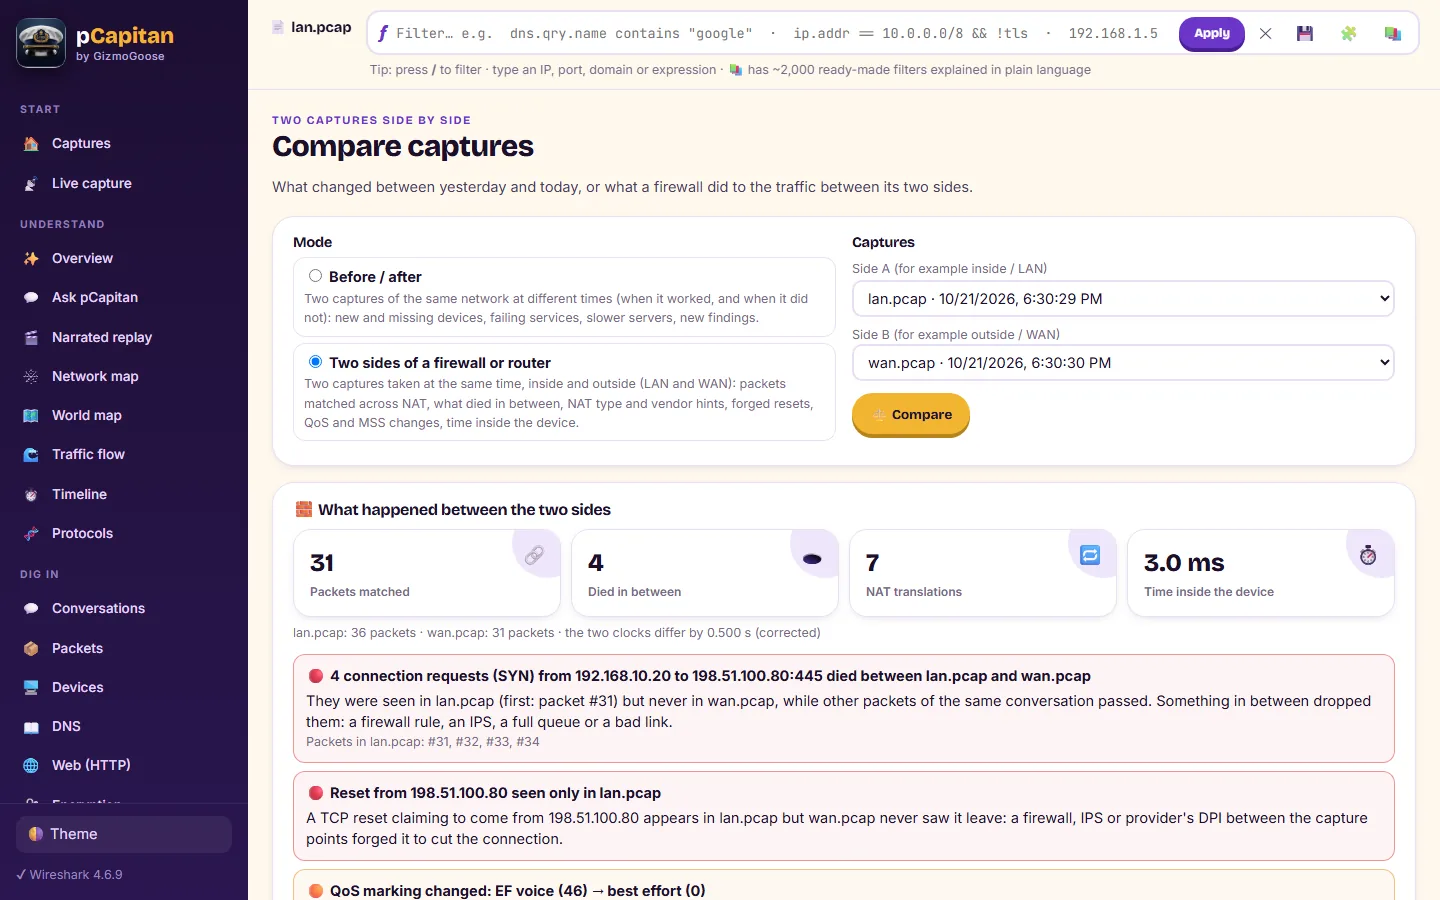This screenshot has width=1440, height=900.
Task: Select the Before / after radio button
Action: point(315,276)
